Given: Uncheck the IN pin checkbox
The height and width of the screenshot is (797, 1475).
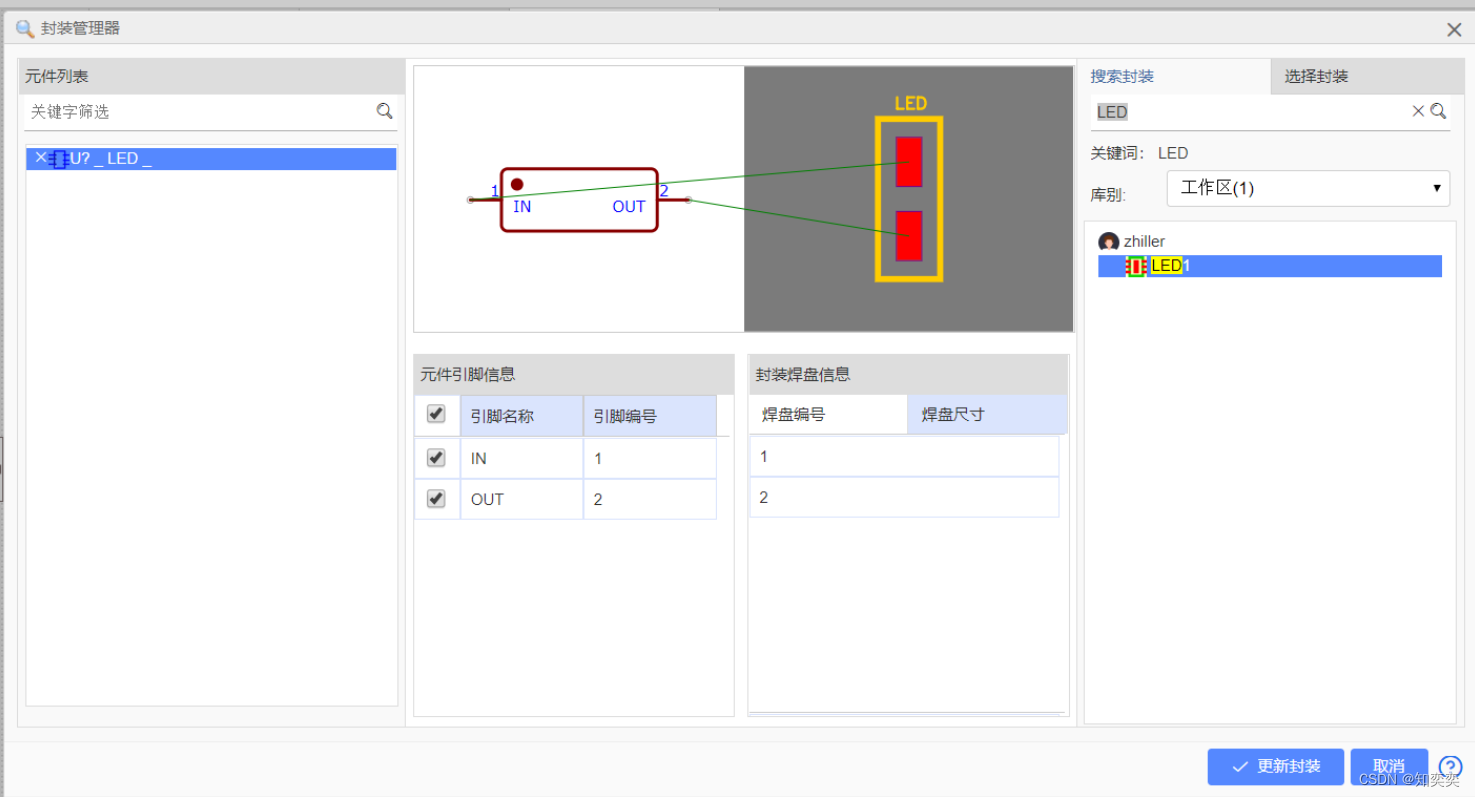Looking at the screenshot, I should click(436, 457).
